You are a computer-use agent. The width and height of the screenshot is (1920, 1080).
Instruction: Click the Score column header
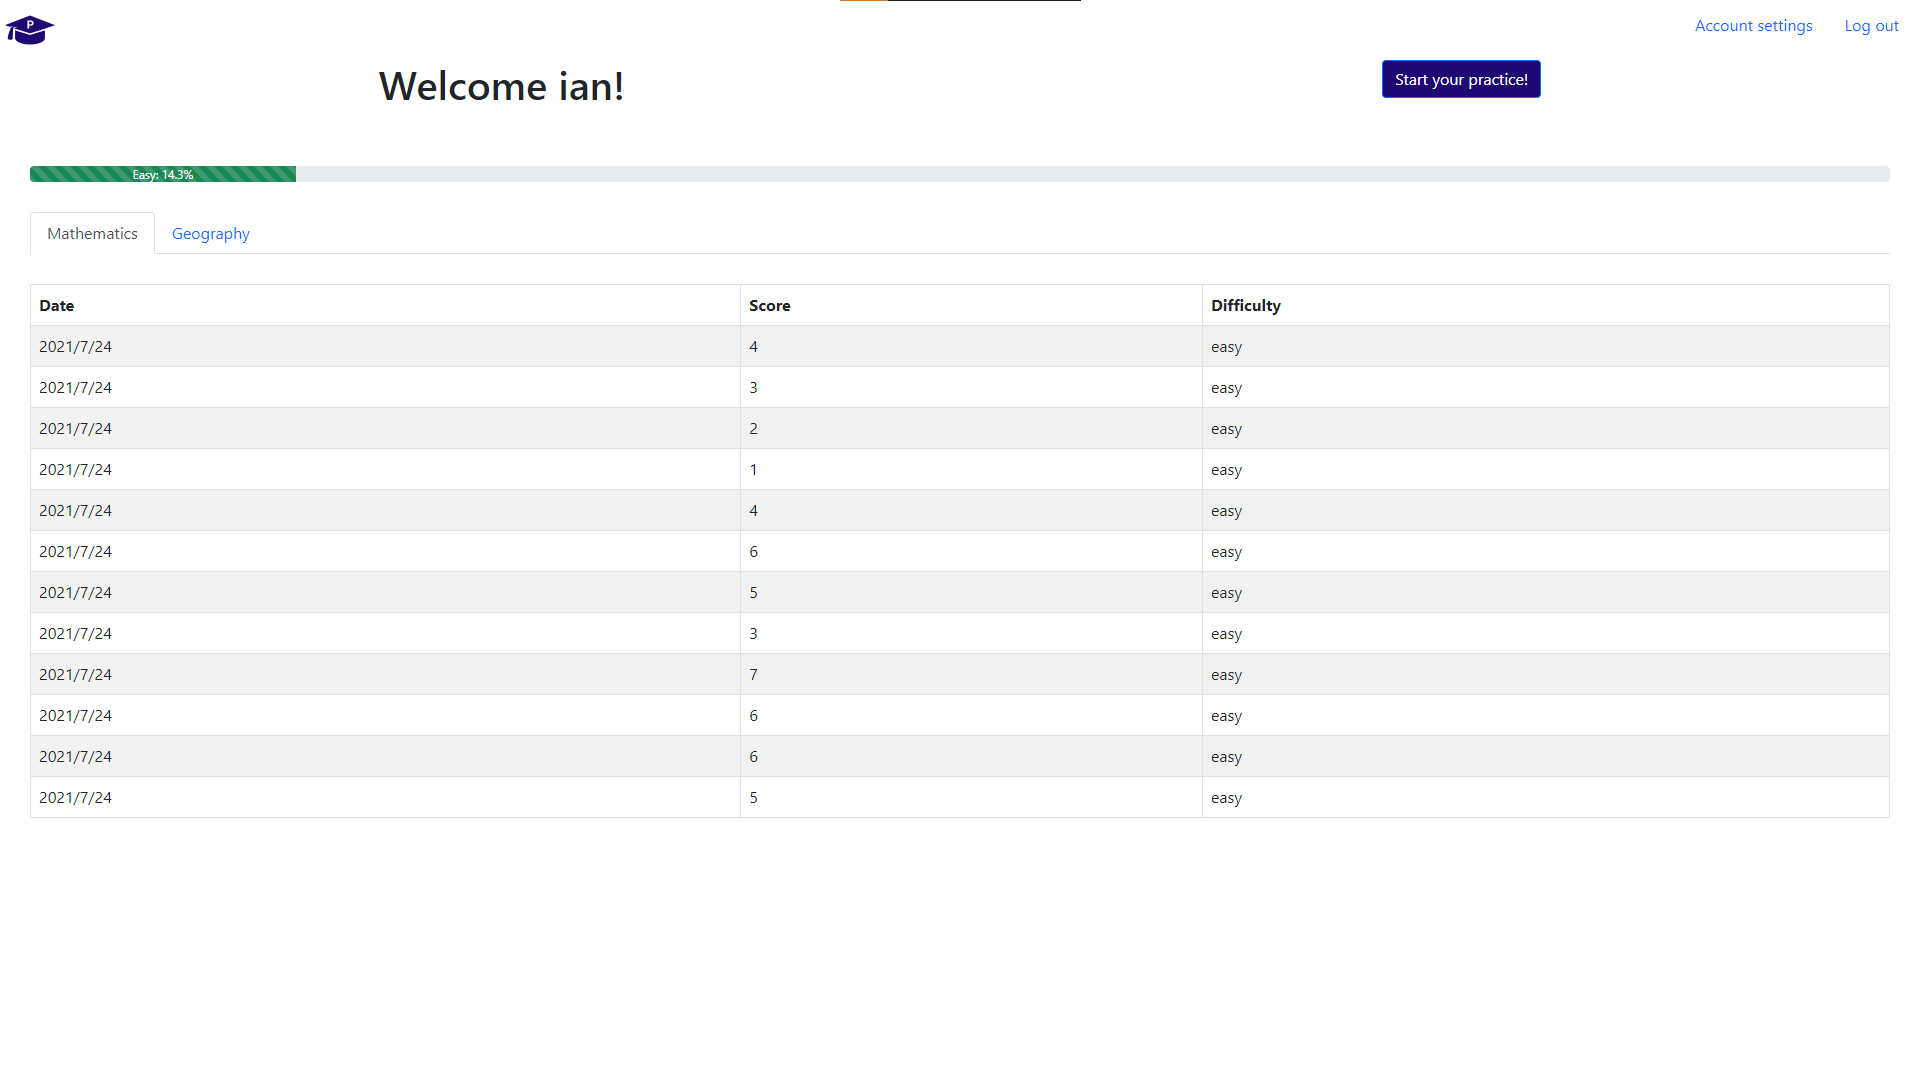pyautogui.click(x=769, y=306)
